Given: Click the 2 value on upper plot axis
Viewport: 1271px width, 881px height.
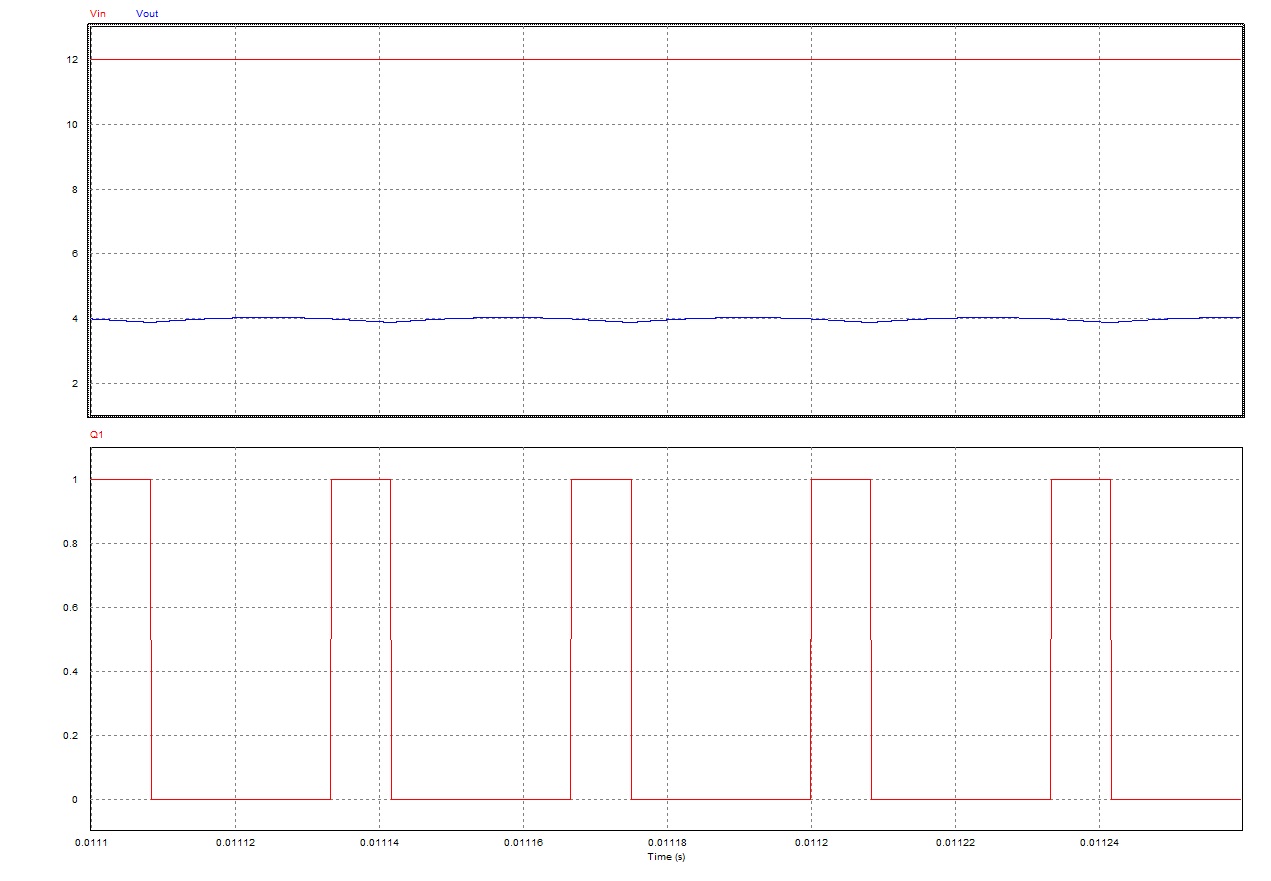Looking at the screenshot, I should click(x=75, y=384).
